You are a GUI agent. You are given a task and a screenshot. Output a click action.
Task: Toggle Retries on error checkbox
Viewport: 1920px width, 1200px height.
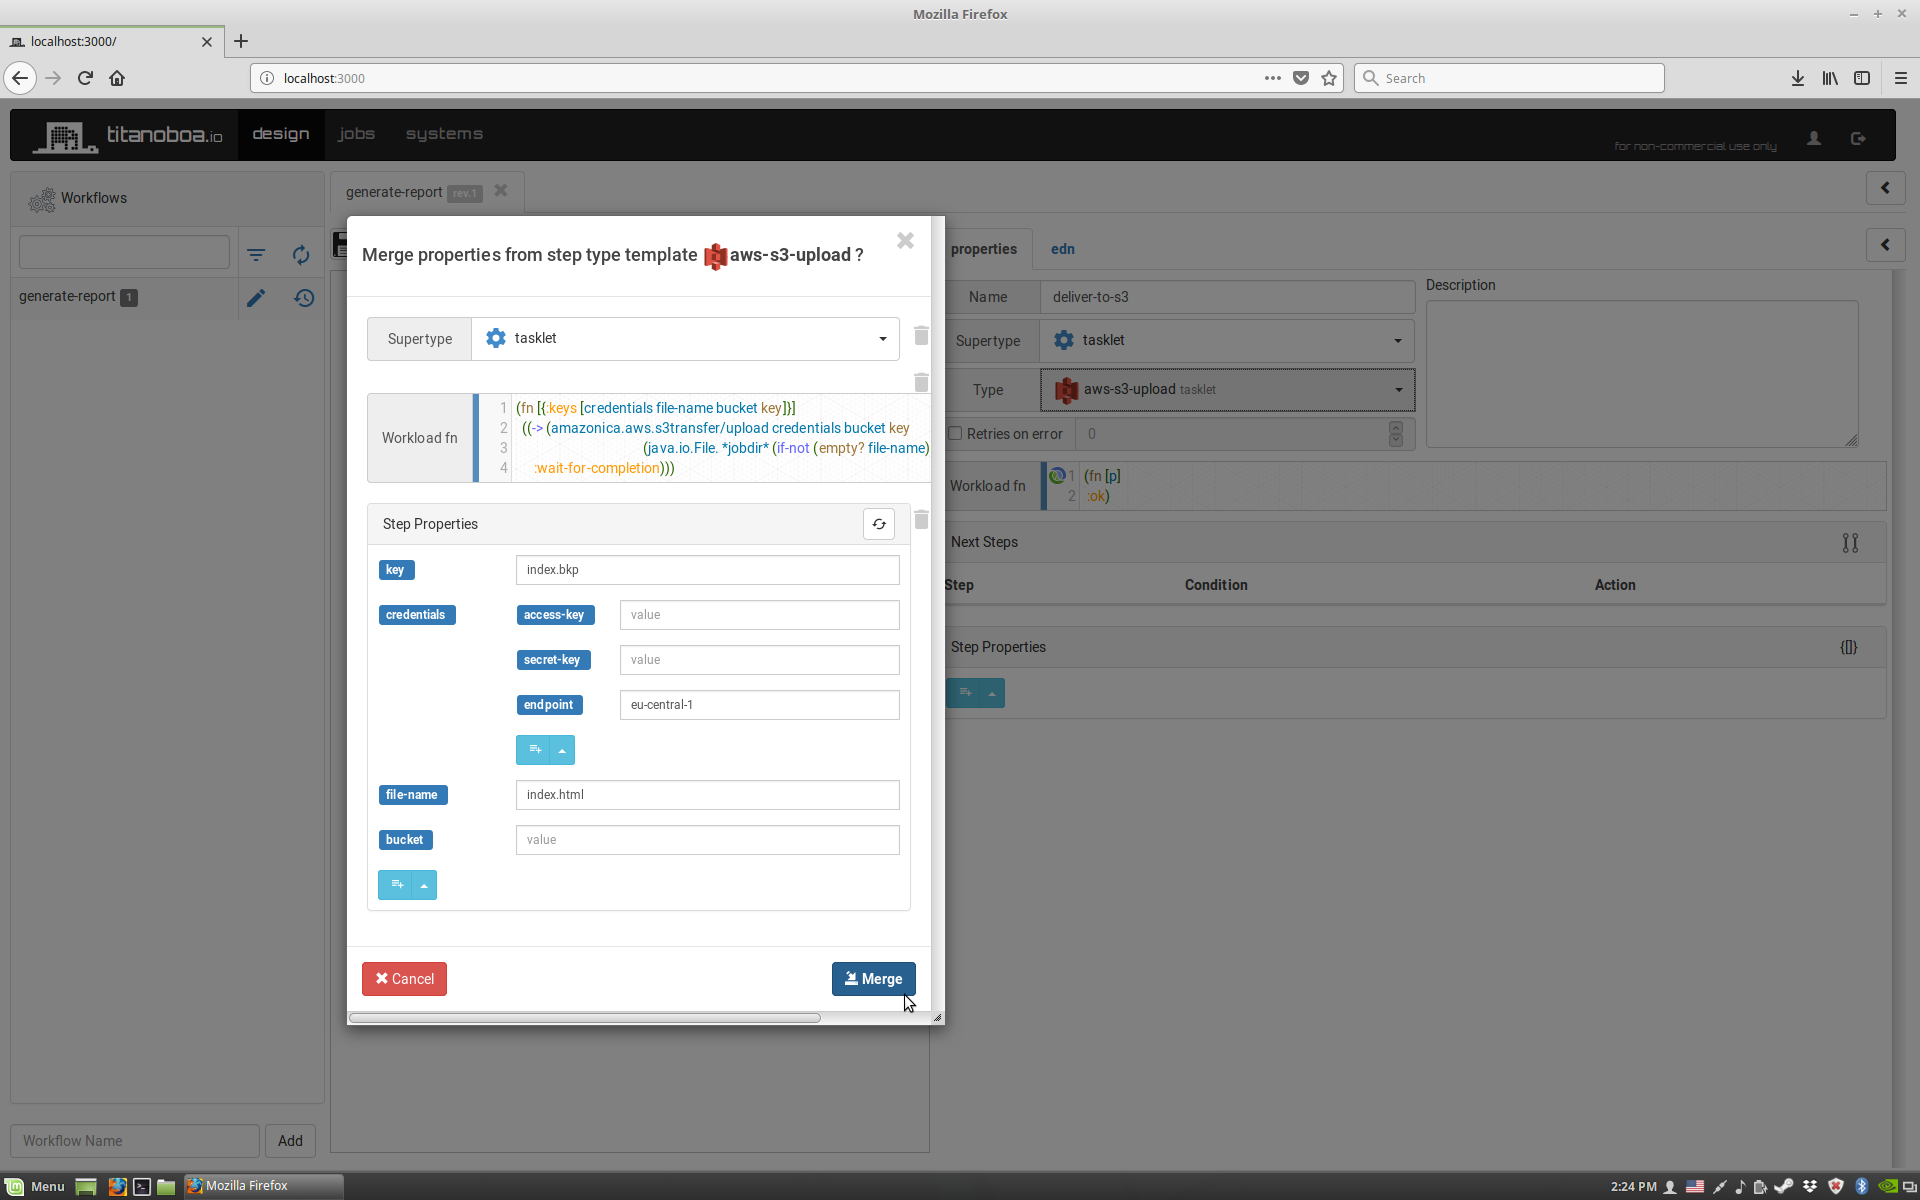tap(955, 434)
